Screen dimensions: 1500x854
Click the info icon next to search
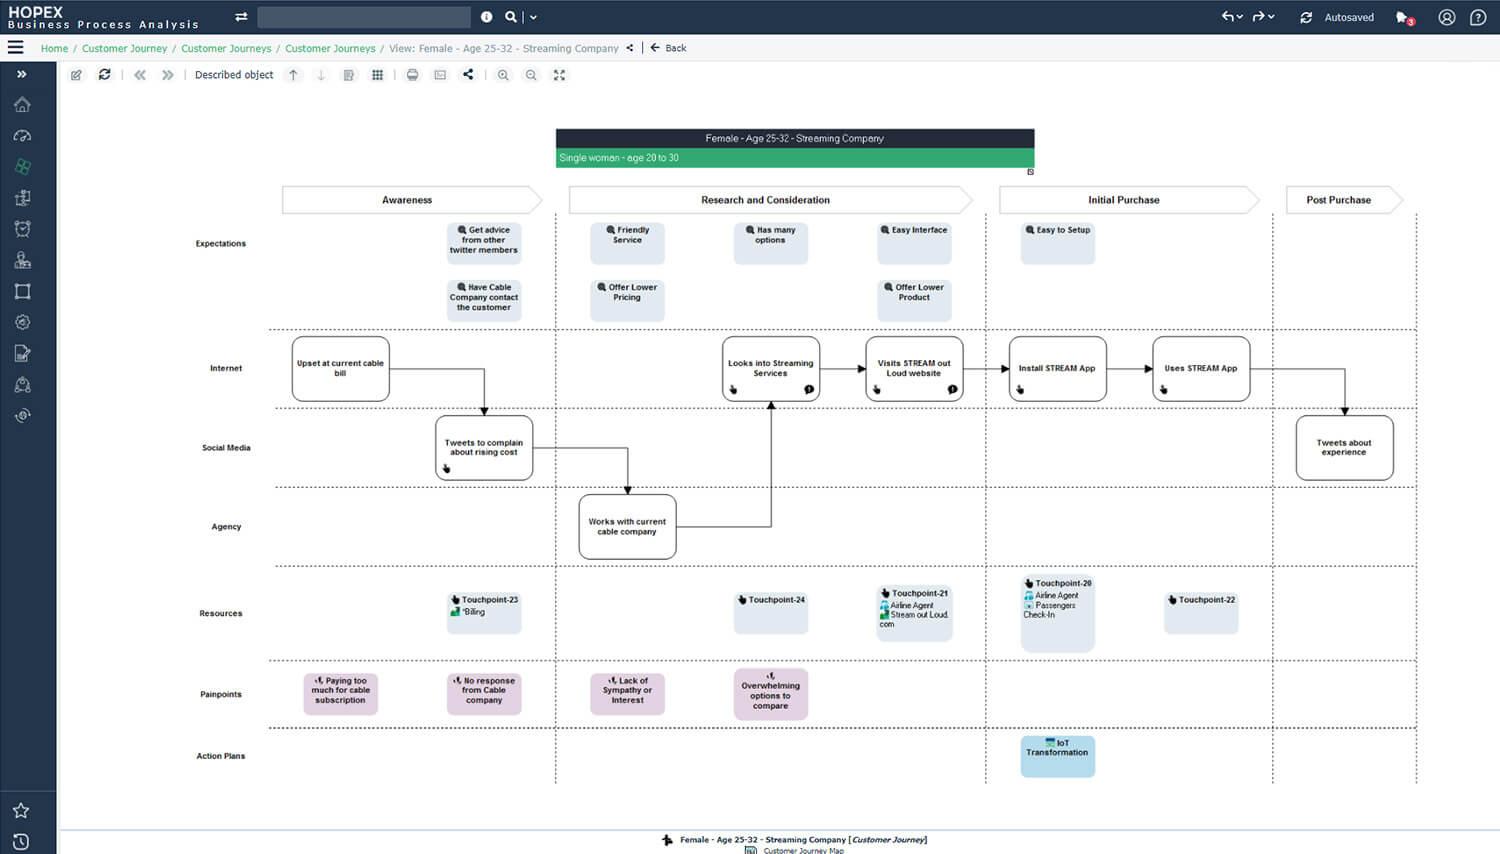click(486, 17)
